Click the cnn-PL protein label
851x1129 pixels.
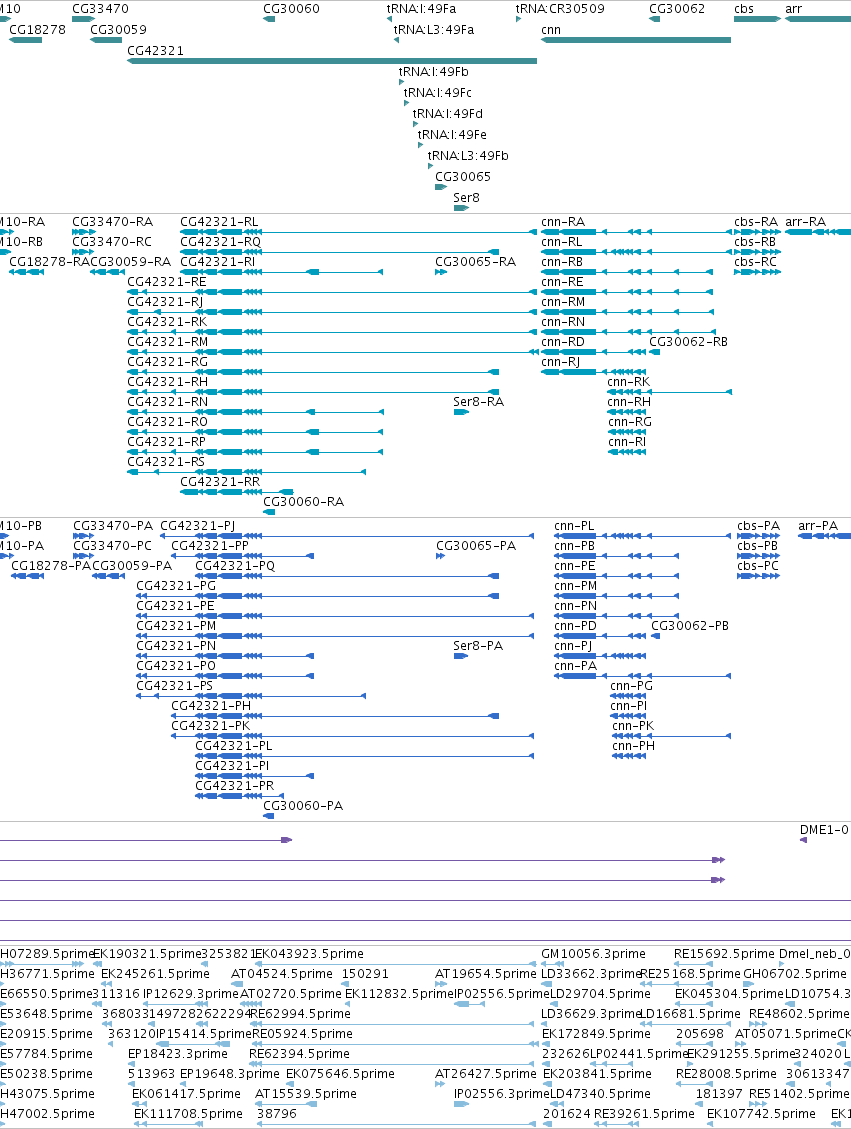click(x=575, y=526)
